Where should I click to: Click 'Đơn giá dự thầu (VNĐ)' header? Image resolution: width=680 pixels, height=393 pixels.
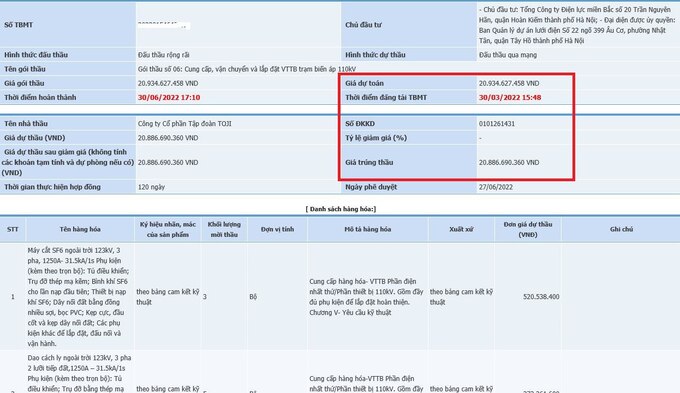pos(528,229)
